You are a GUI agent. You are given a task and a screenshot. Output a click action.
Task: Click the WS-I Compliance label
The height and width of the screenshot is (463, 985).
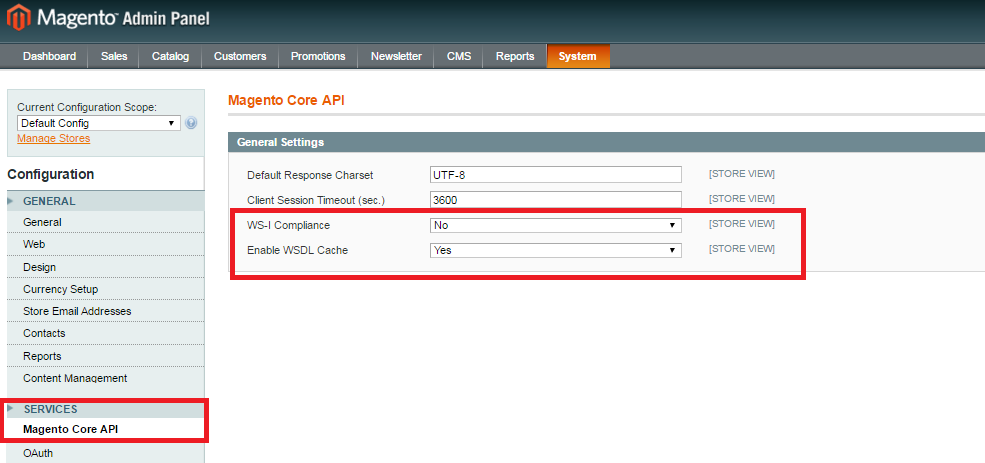click(x=288, y=225)
